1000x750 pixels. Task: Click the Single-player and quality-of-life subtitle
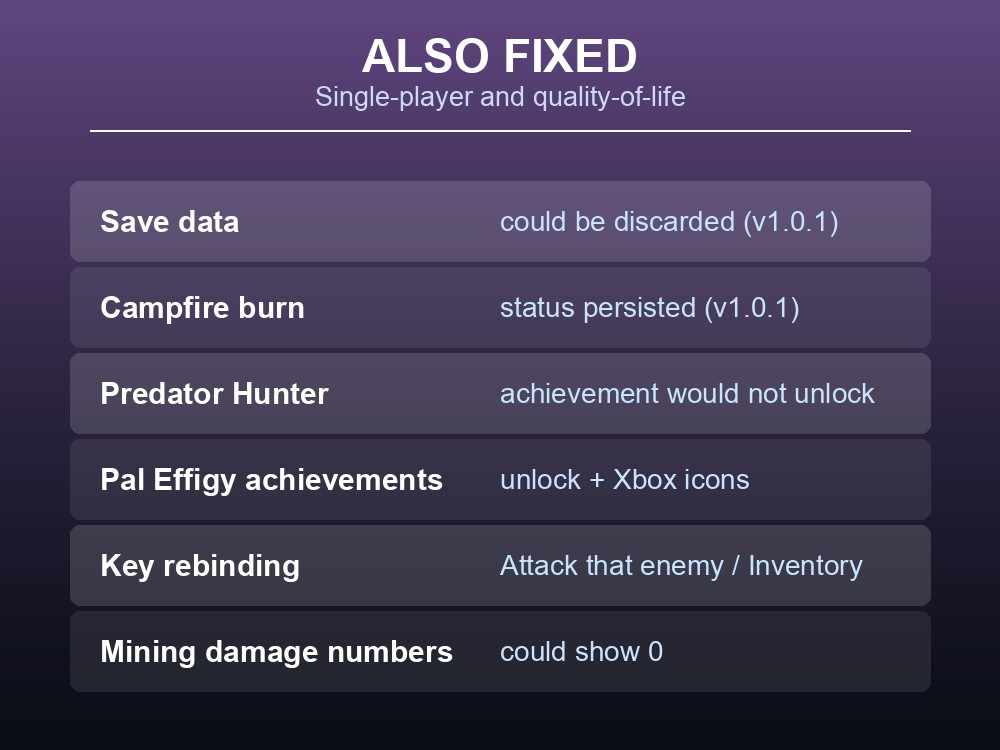click(500, 97)
